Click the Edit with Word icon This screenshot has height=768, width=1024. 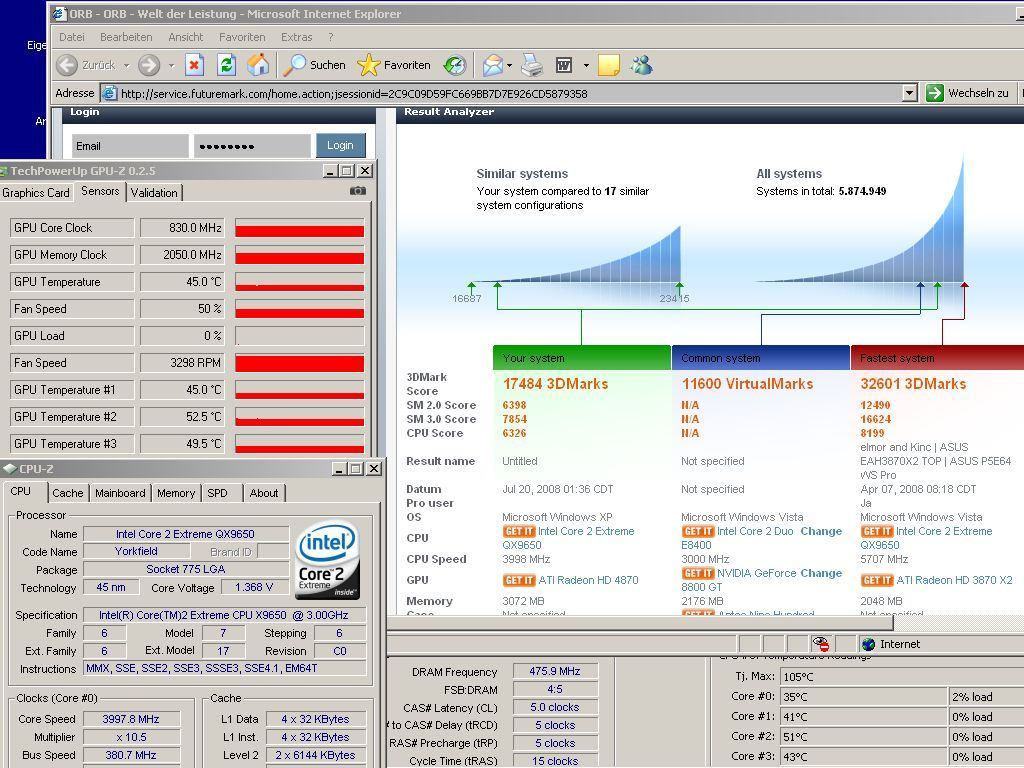click(x=564, y=65)
